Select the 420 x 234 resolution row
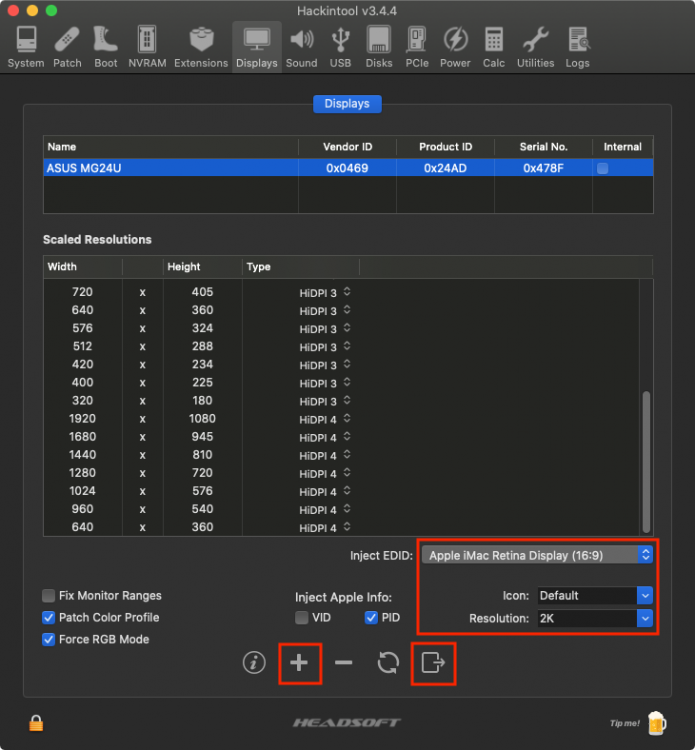The width and height of the screenshot is (695, 750). tap(342, 364)
